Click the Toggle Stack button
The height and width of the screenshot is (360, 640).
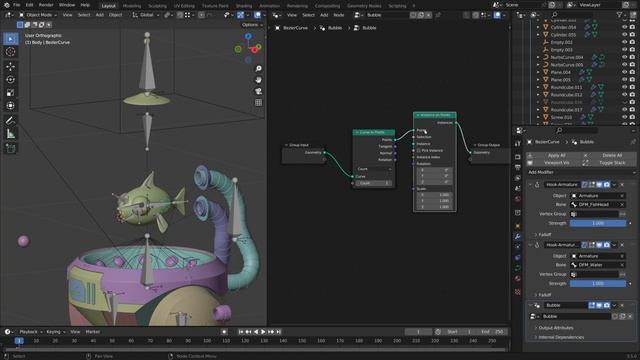(x=609, y=162)
